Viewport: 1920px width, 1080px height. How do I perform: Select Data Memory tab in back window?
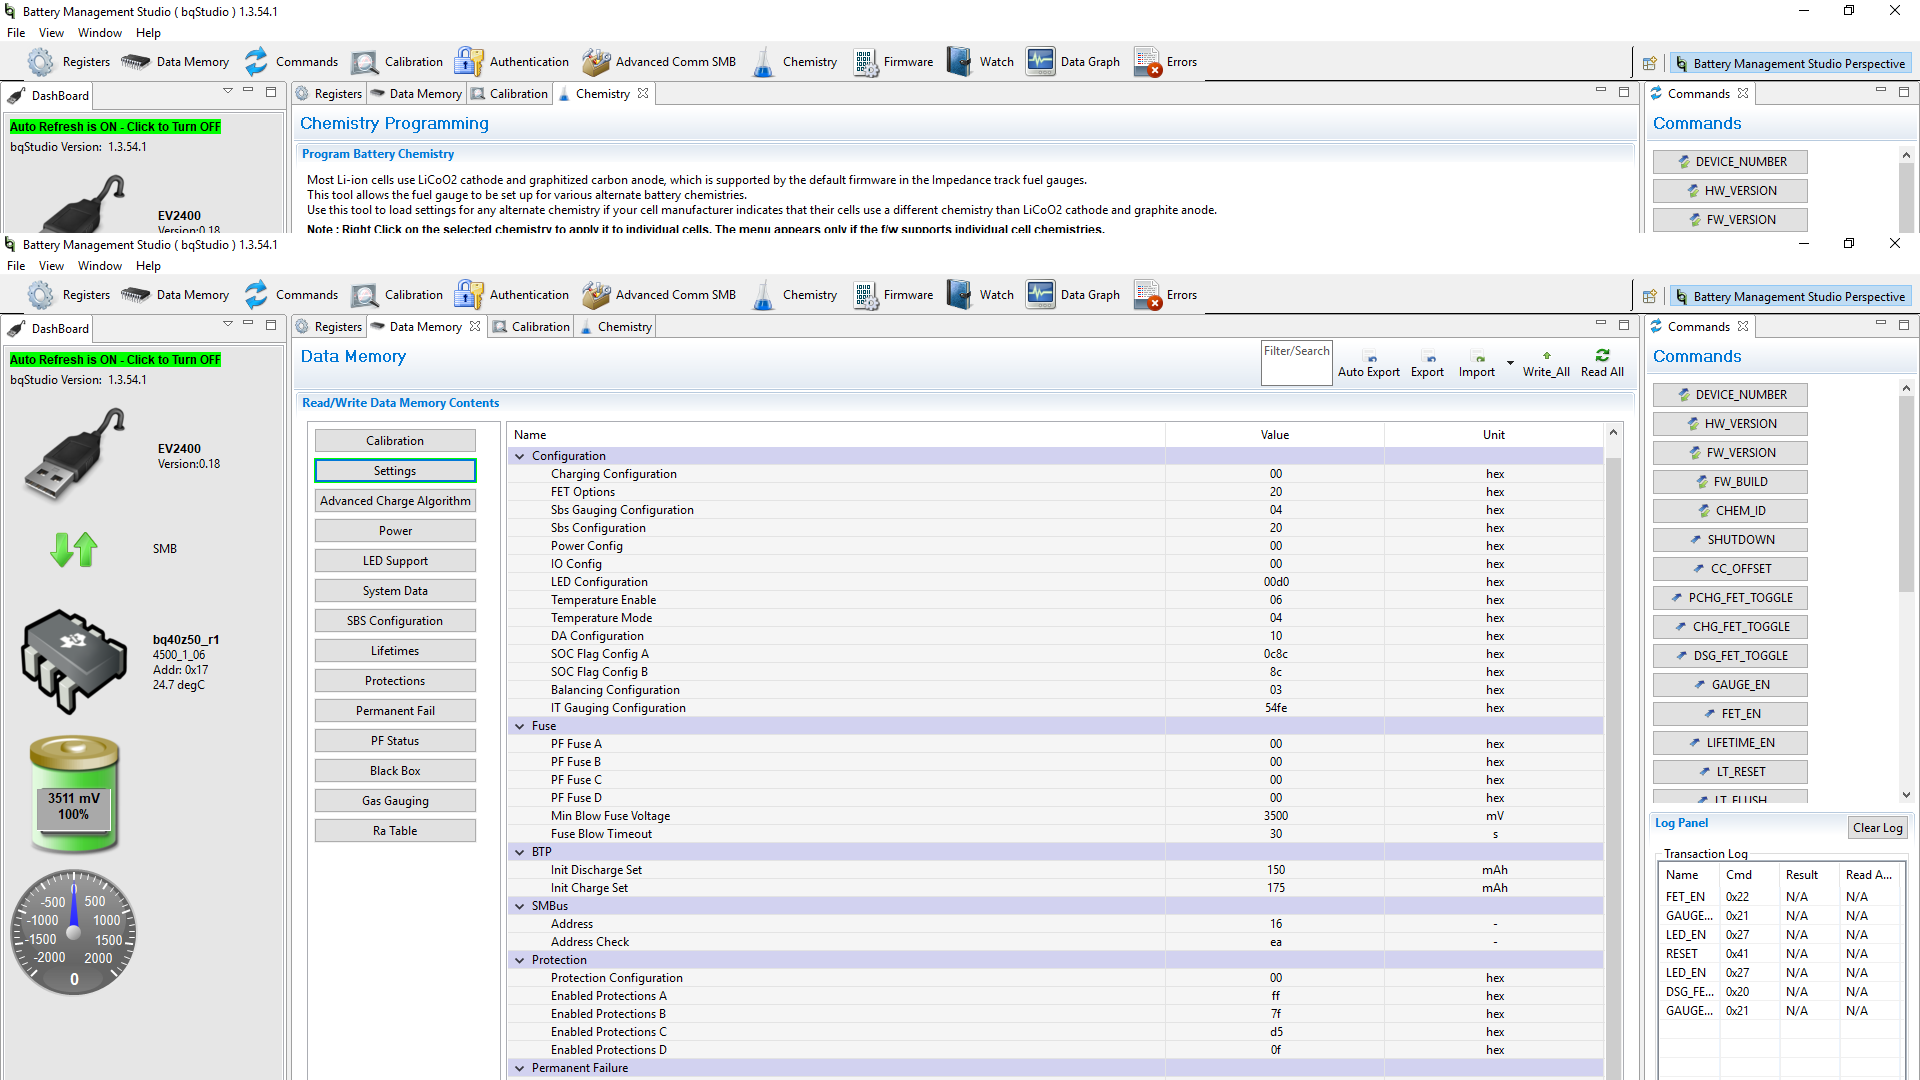pos(416,94)
